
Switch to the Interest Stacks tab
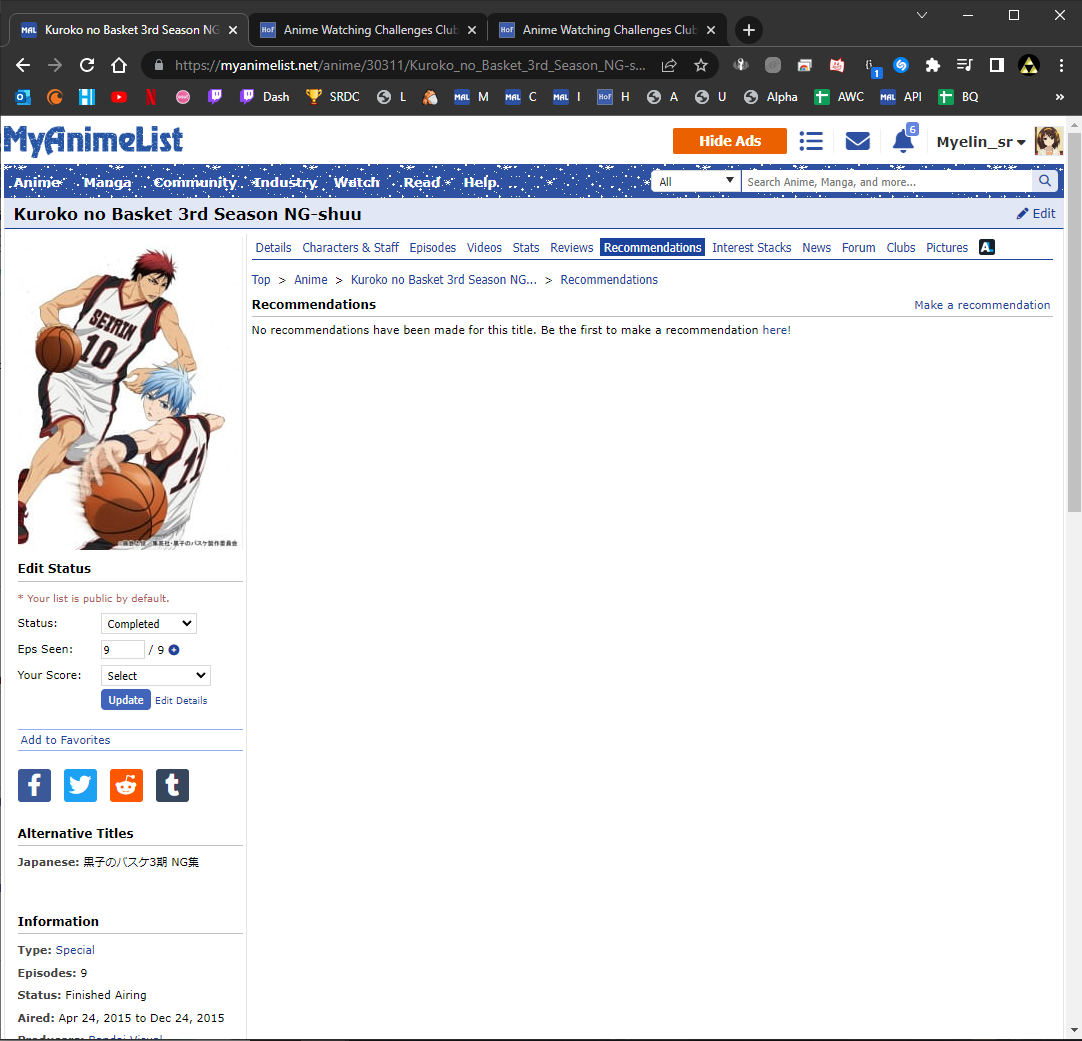click(x=751, y=247)
